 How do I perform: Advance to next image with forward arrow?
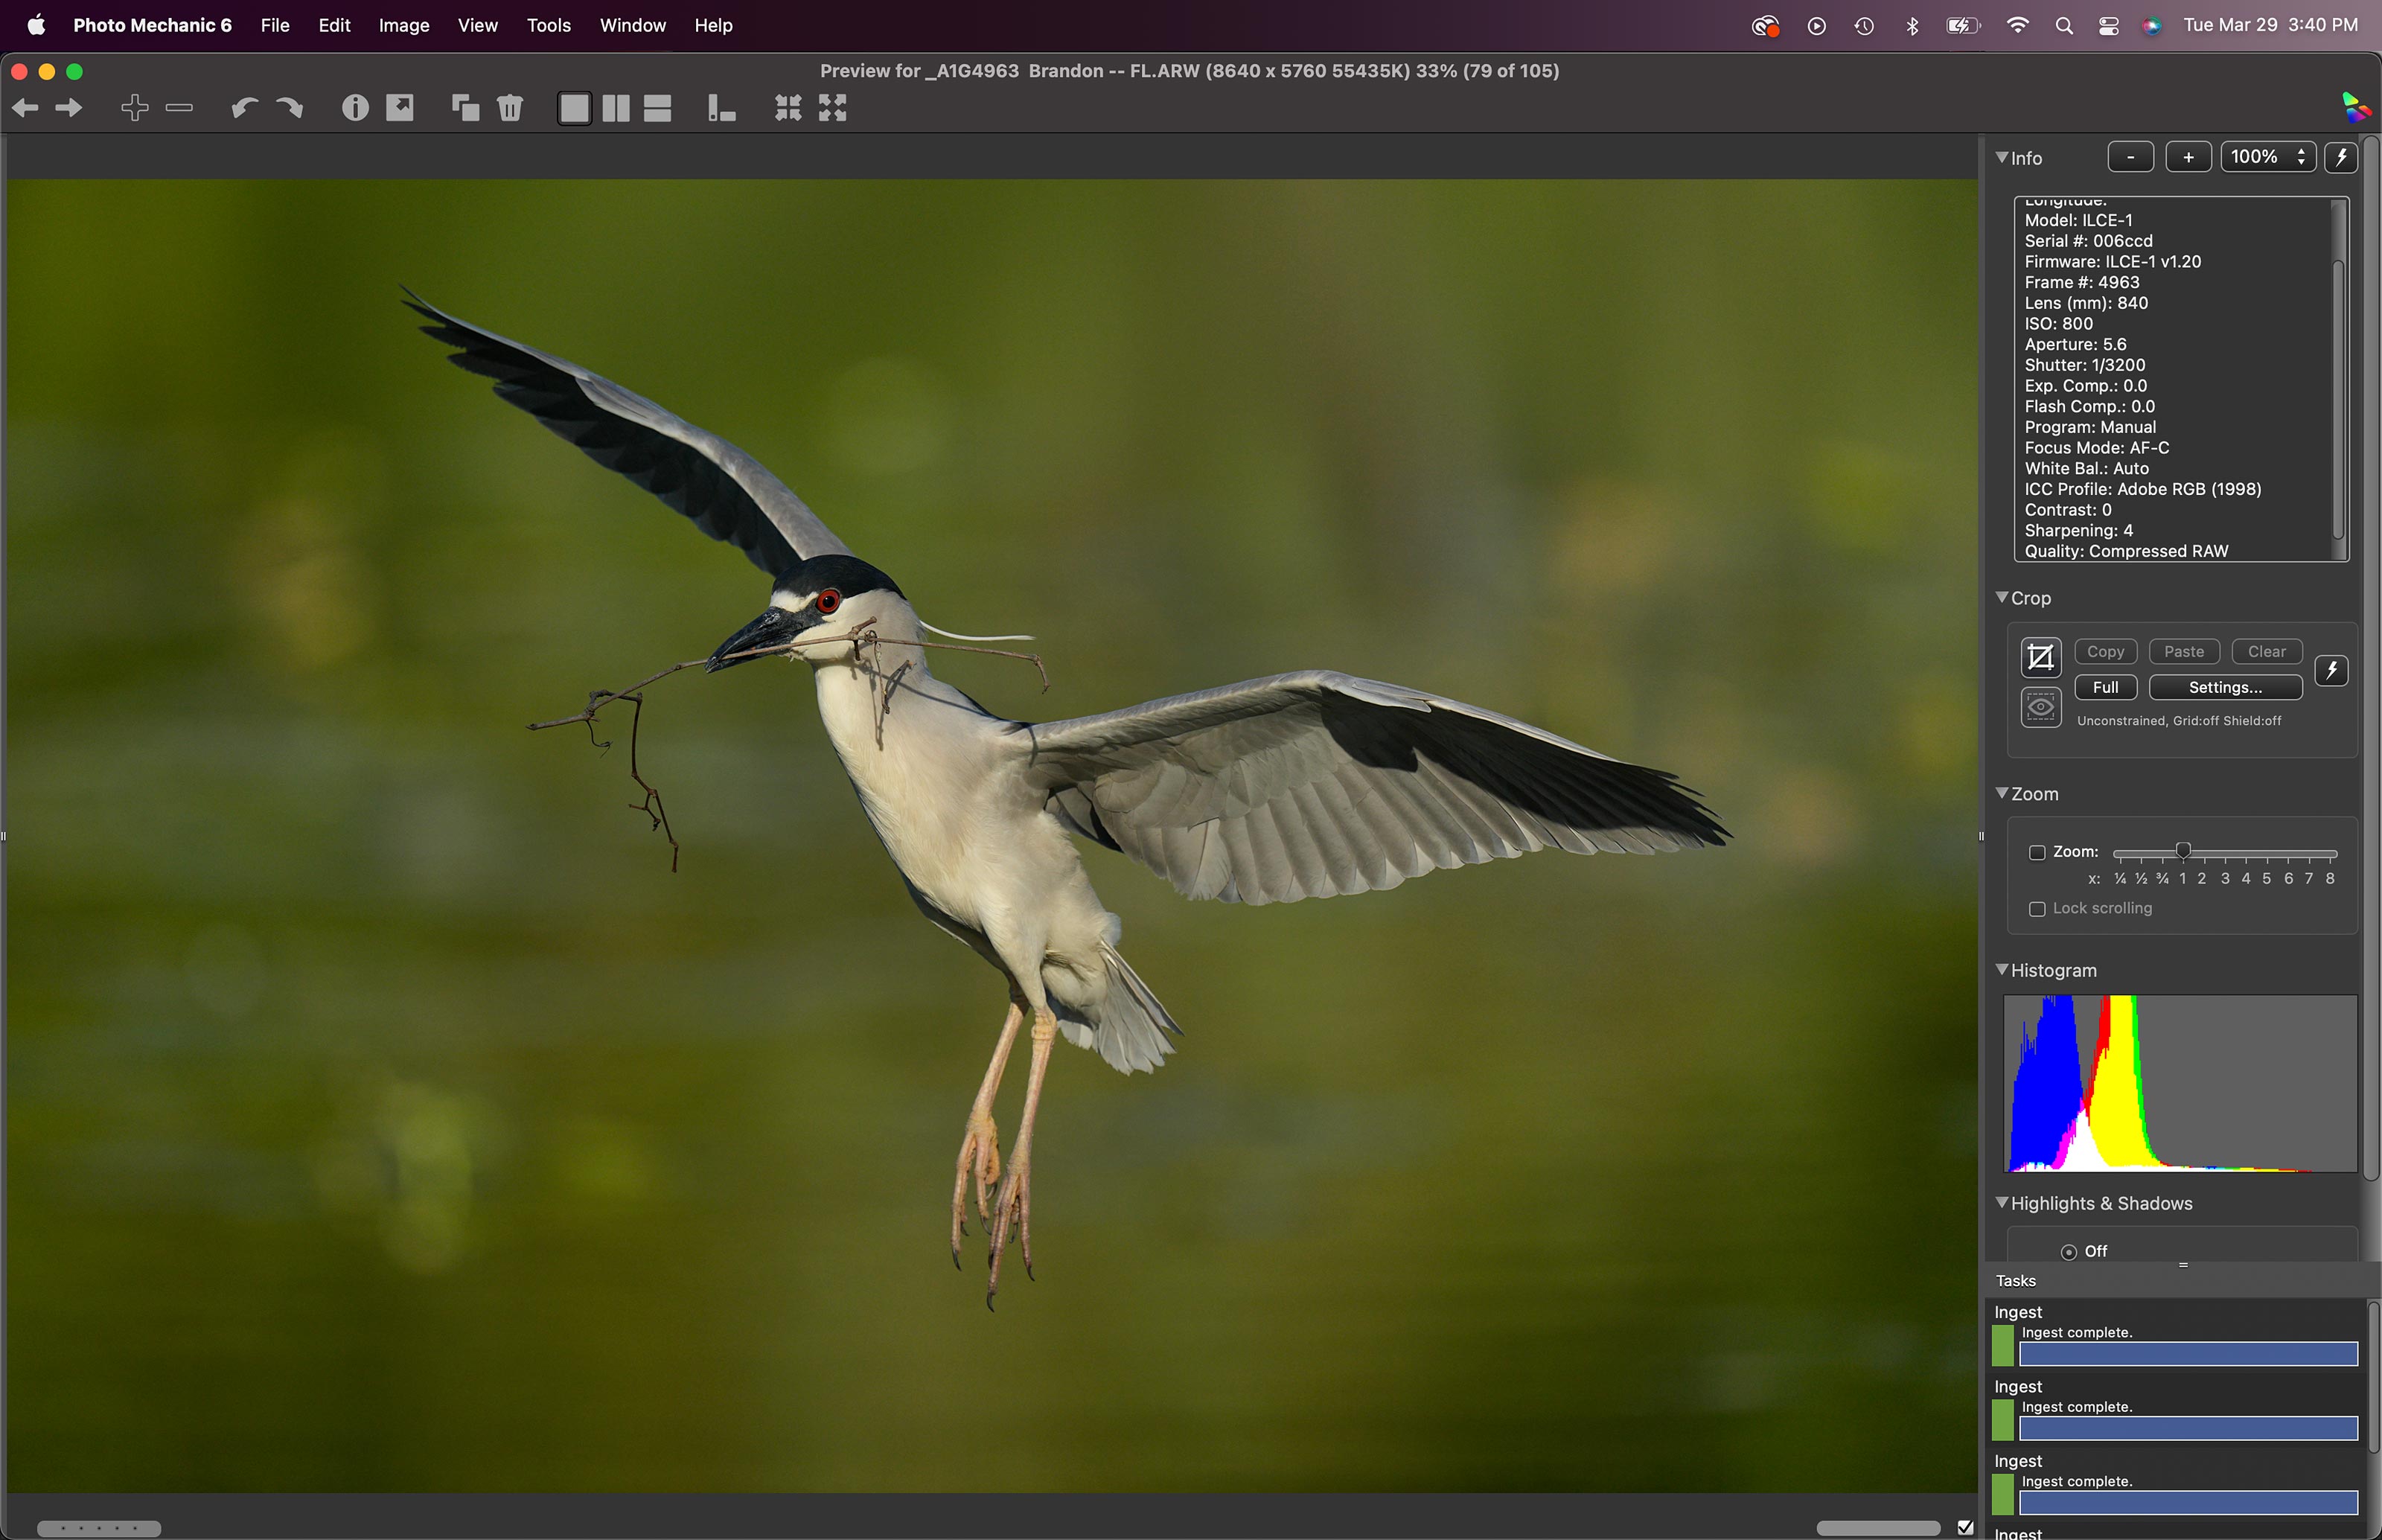pos(68,108)
